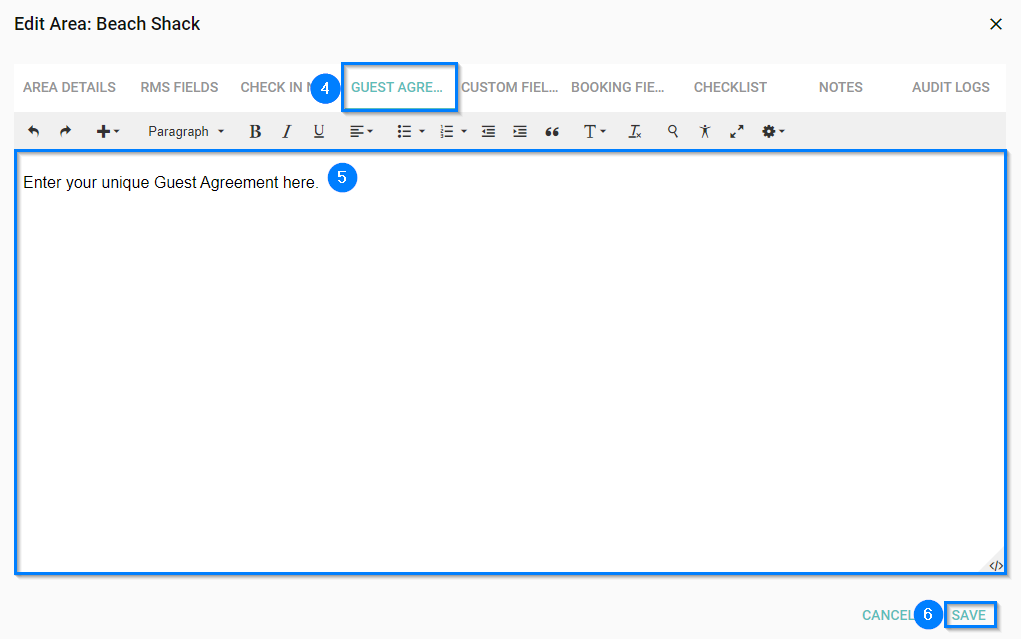Open find and replace magnifier icon
Image resolution: width=1021 pixels, height=639 pixels.
(673, 131)
